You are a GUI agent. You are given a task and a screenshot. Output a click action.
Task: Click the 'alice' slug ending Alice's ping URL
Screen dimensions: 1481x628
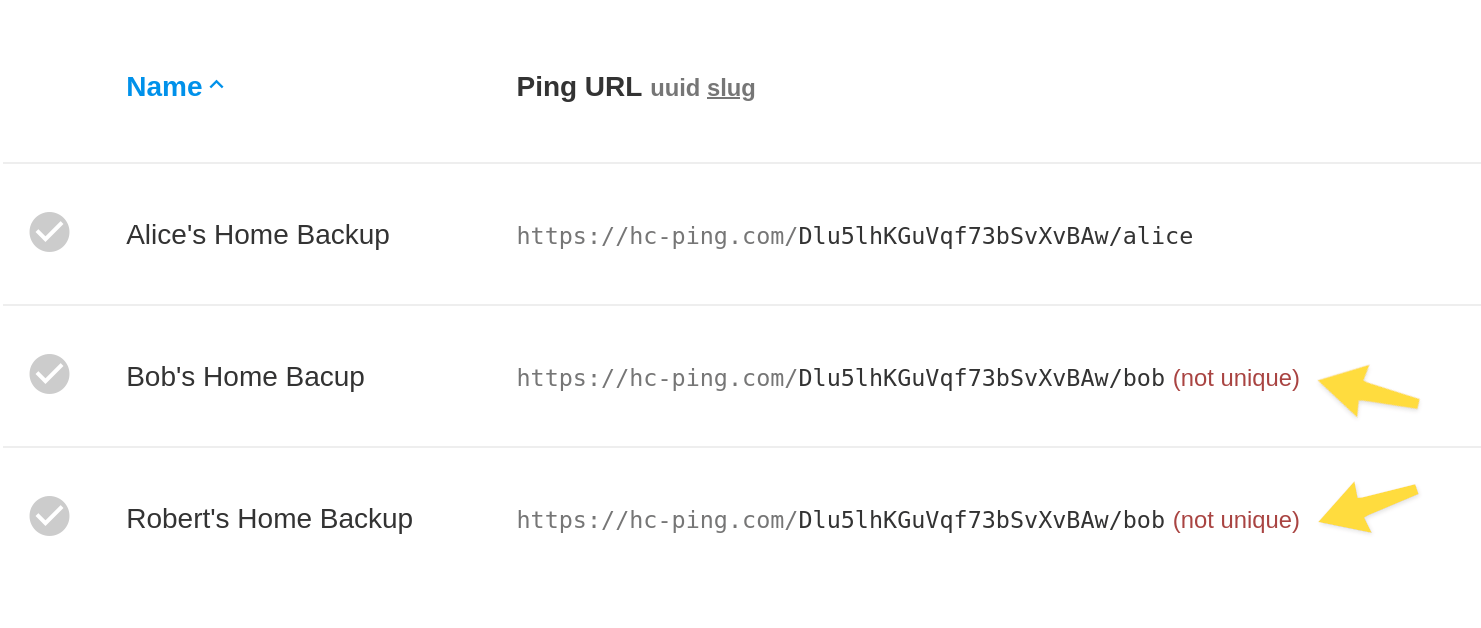1158,236
